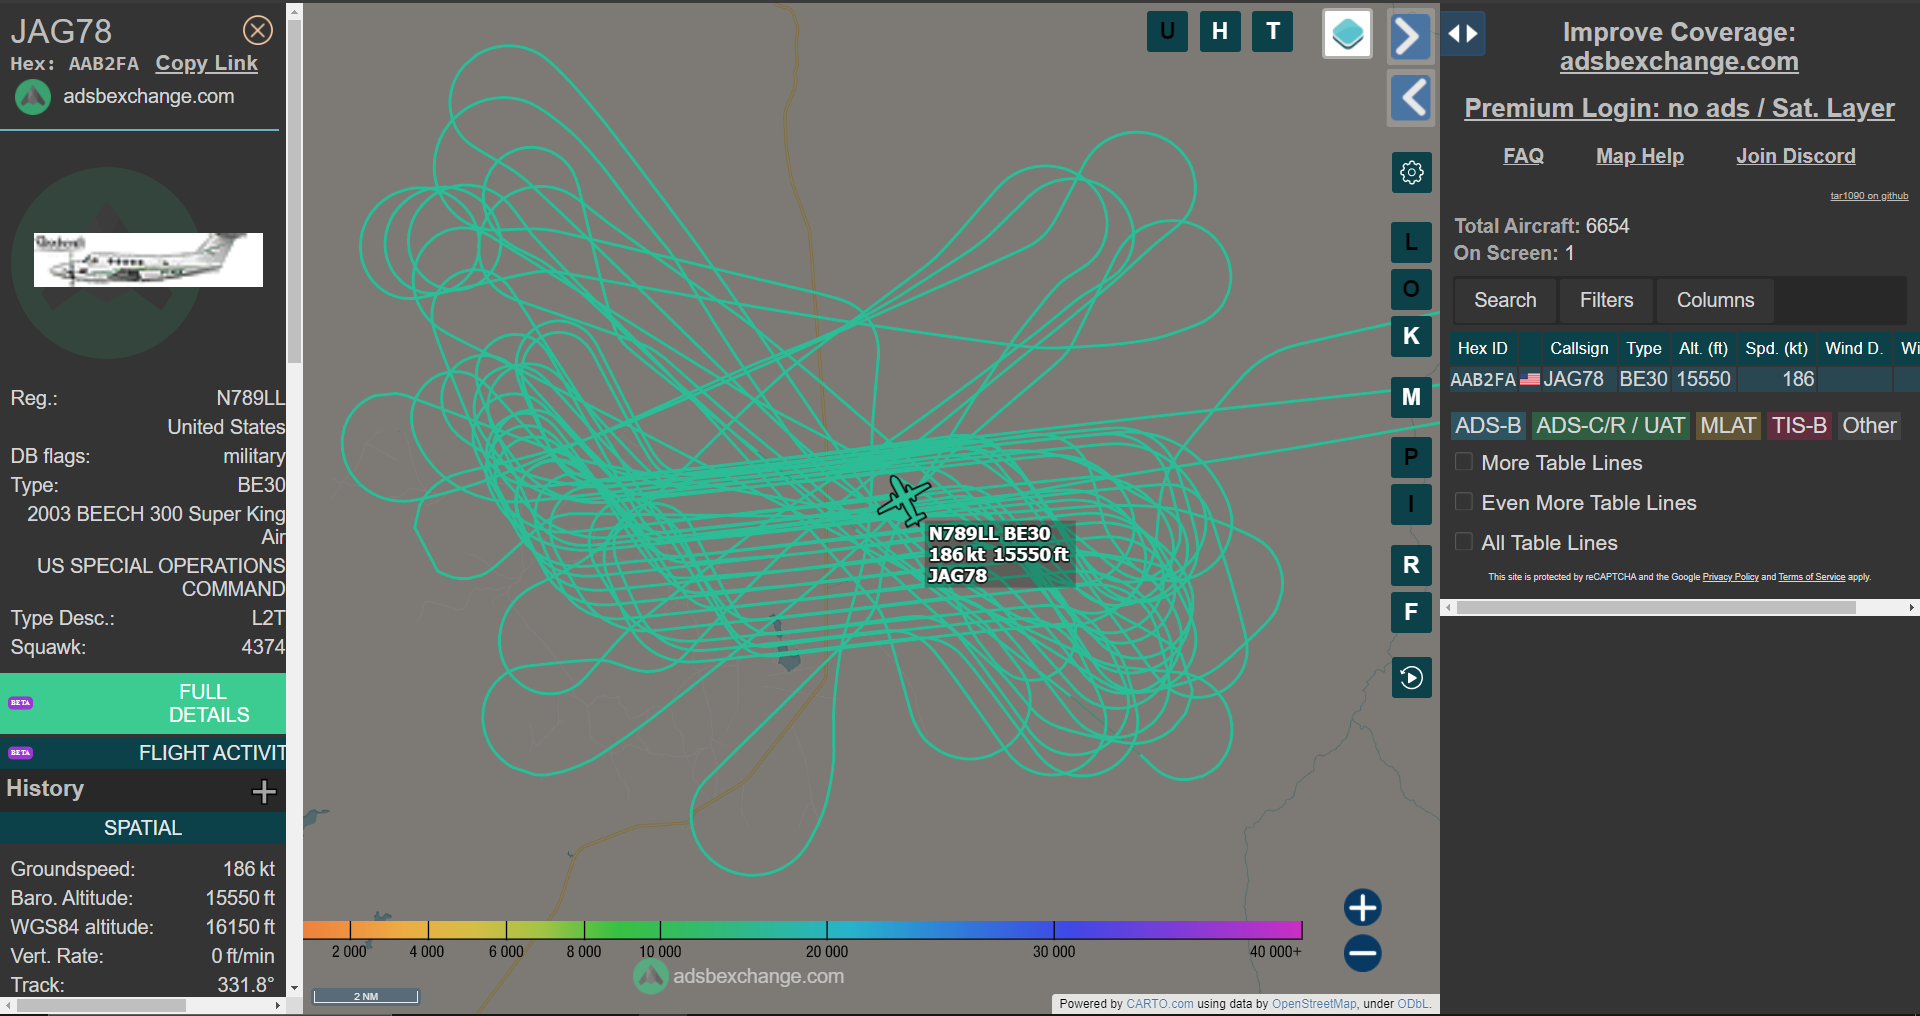Enable All Table Lines checkbox
The width and height of the screenshot is (1920, 1016).
(1464, 542)
